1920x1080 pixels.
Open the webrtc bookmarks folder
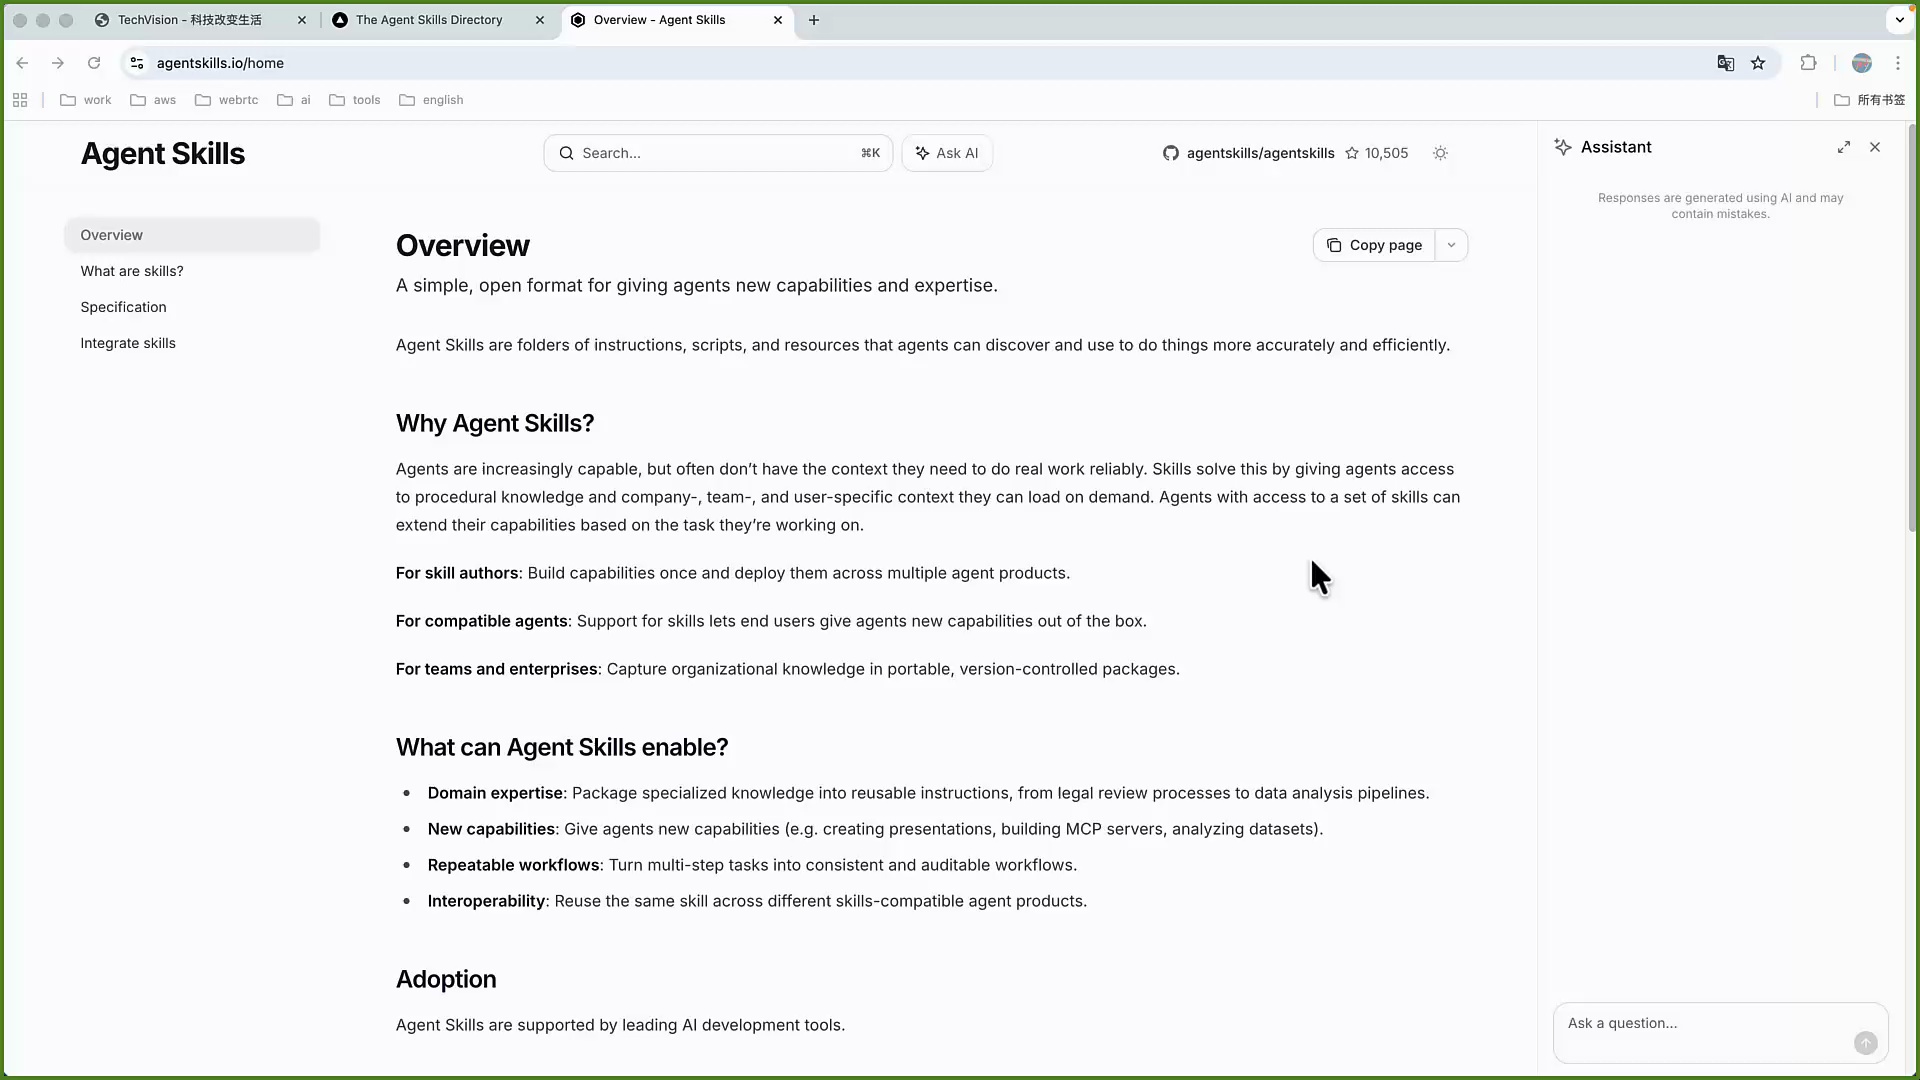pyautogui.click(x=227, y=100)
